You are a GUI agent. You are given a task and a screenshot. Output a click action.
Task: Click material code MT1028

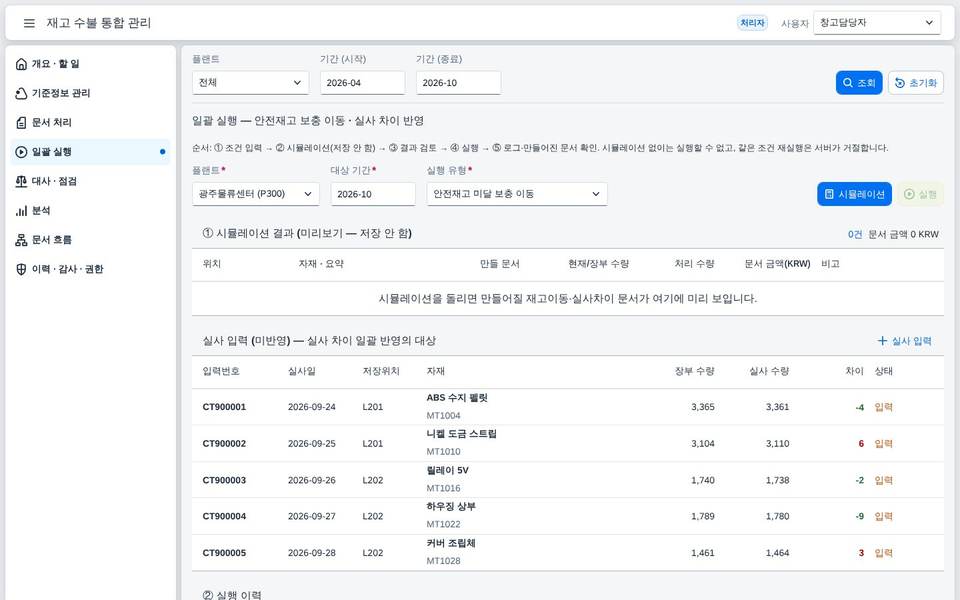coord(443,561)
